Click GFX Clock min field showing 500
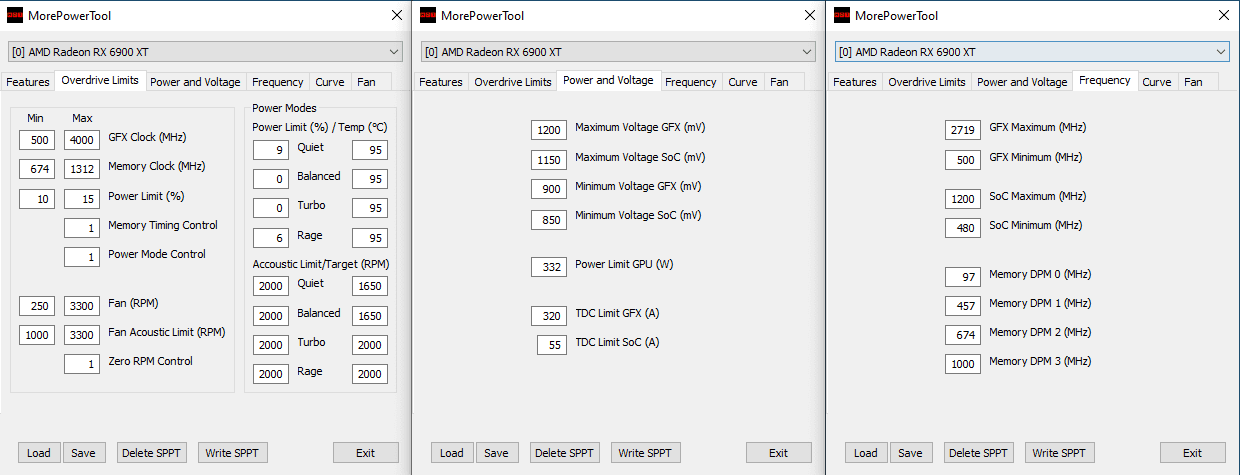This screenshot has height=475, width=1240. (37, 140)
